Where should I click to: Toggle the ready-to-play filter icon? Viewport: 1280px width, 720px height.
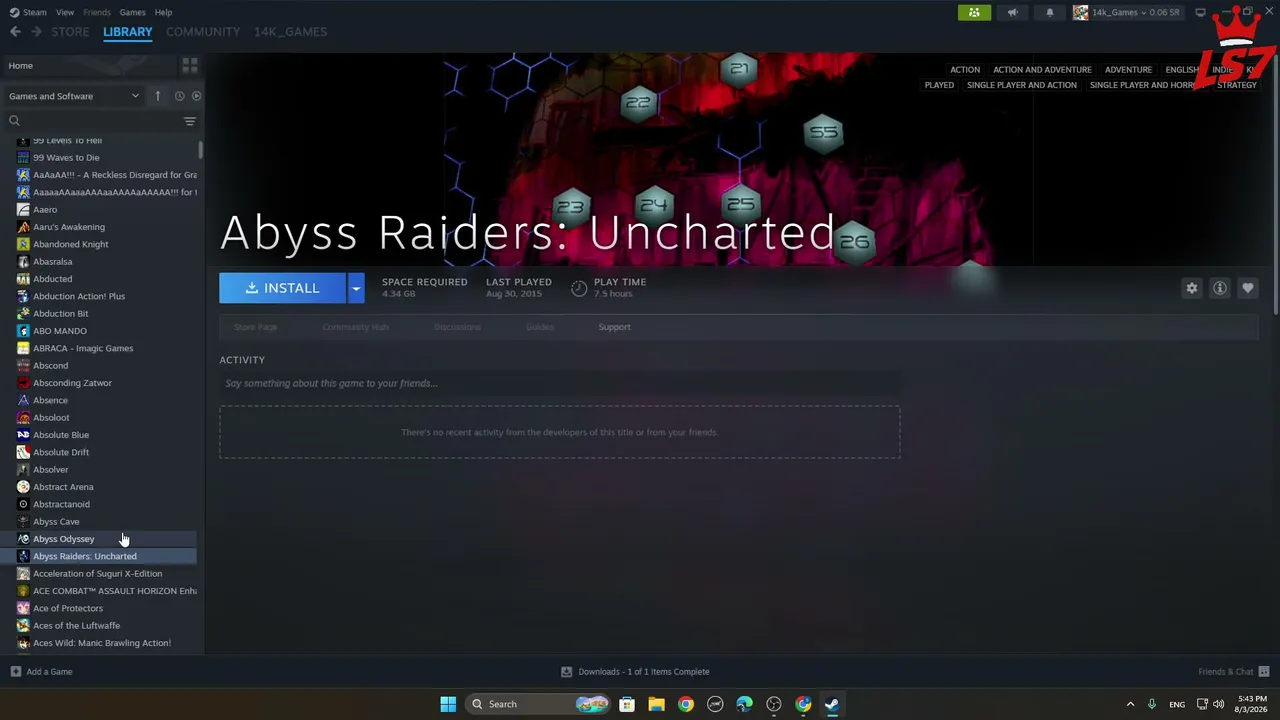click(196, 96)
